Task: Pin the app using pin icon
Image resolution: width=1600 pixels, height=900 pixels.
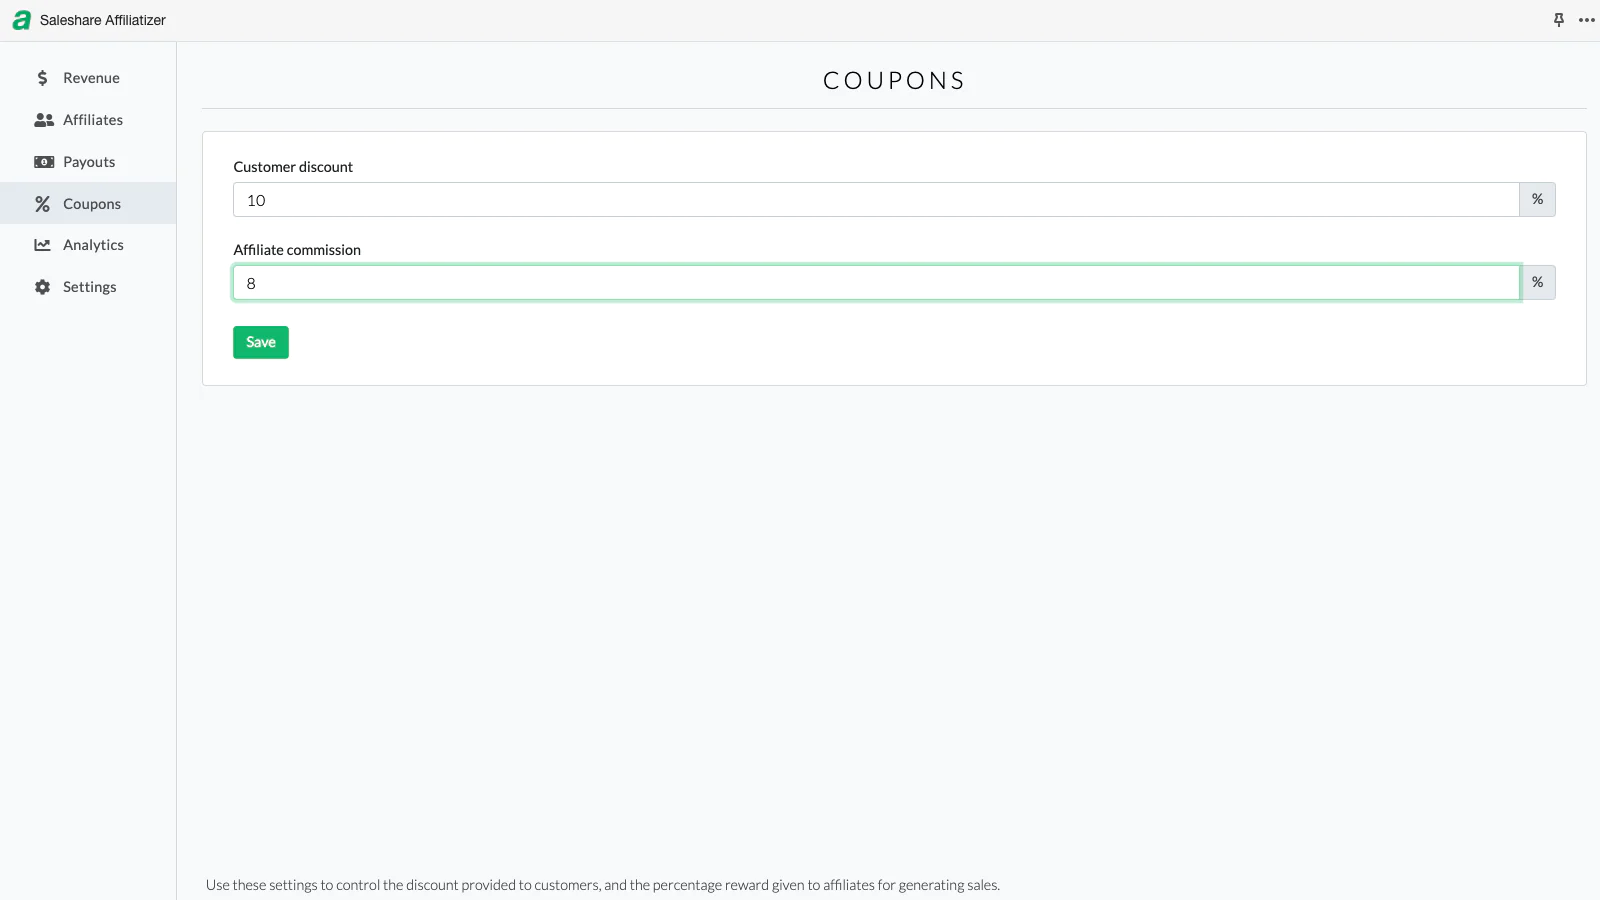Action: click(x=1558, y=20)
